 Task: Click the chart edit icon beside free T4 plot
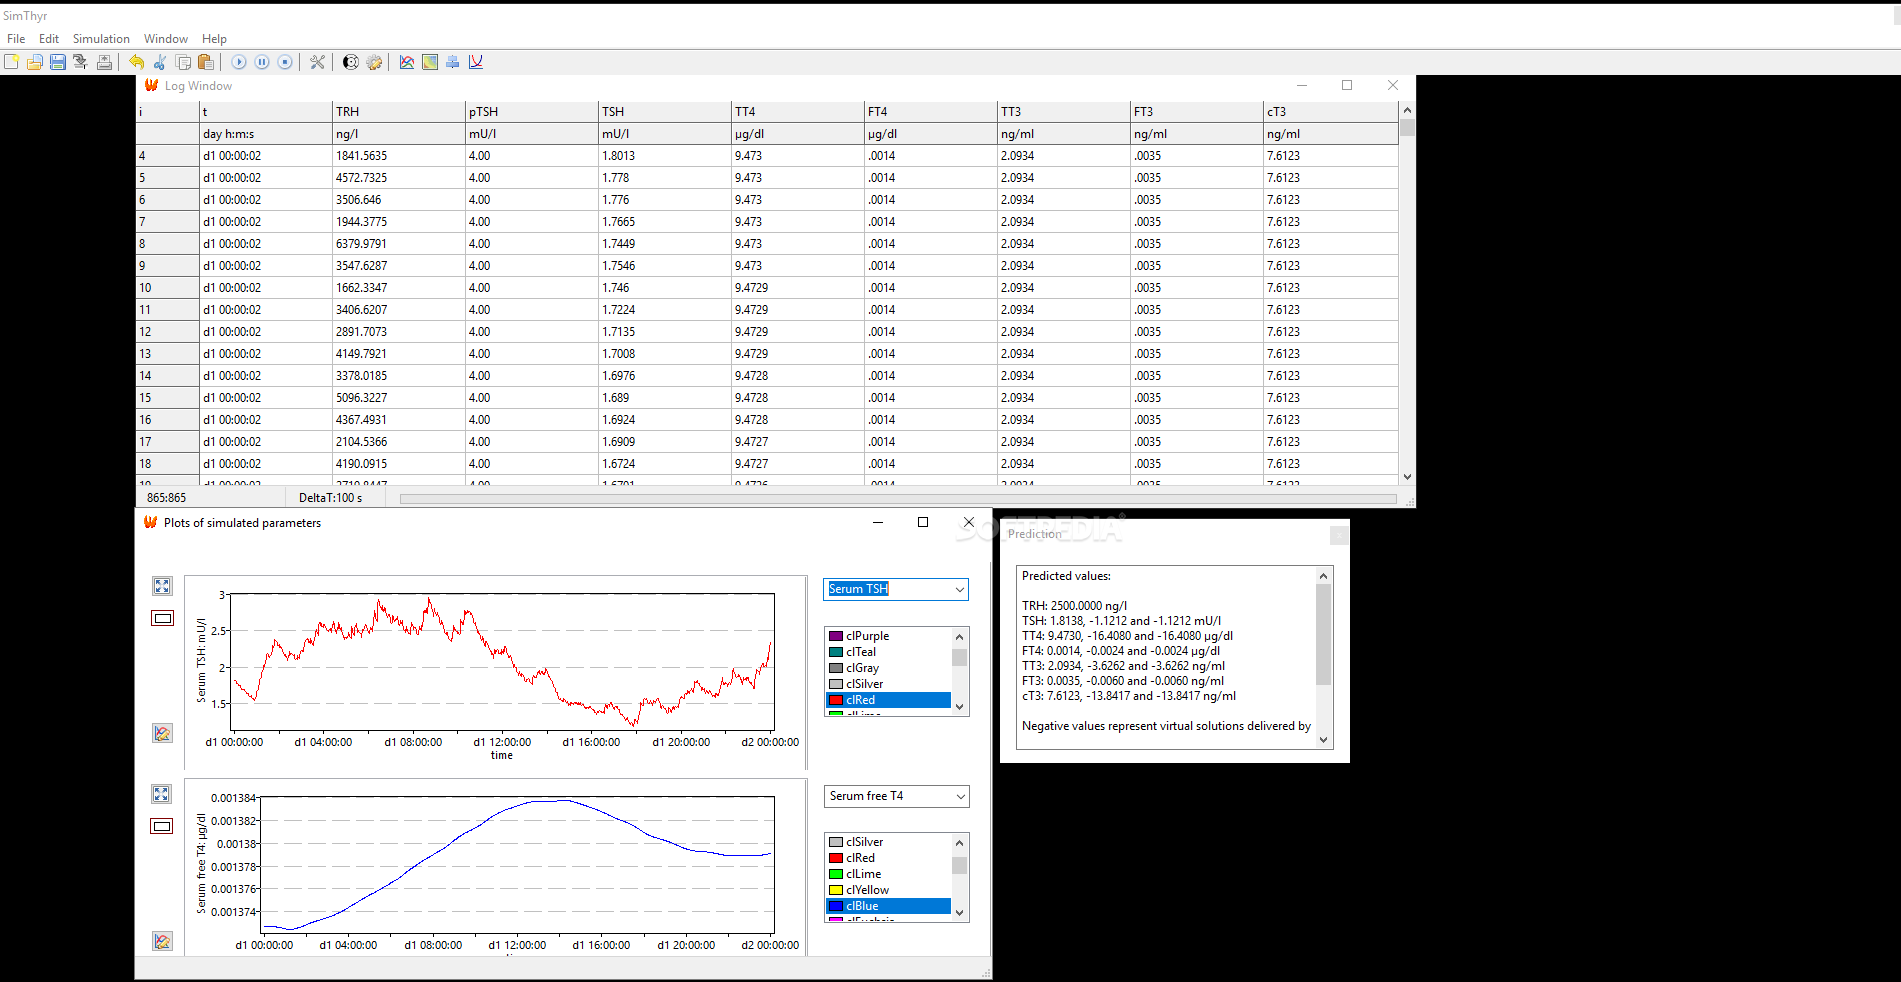pyautogui.click(x=162, y=941)
